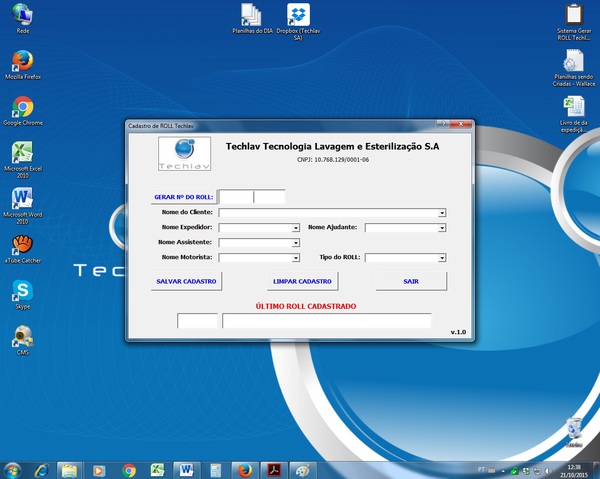This screenshot has width=600, height=479.
Task: Launch Mozilla Firefox from the desktop
Action: tap(23, 64)
